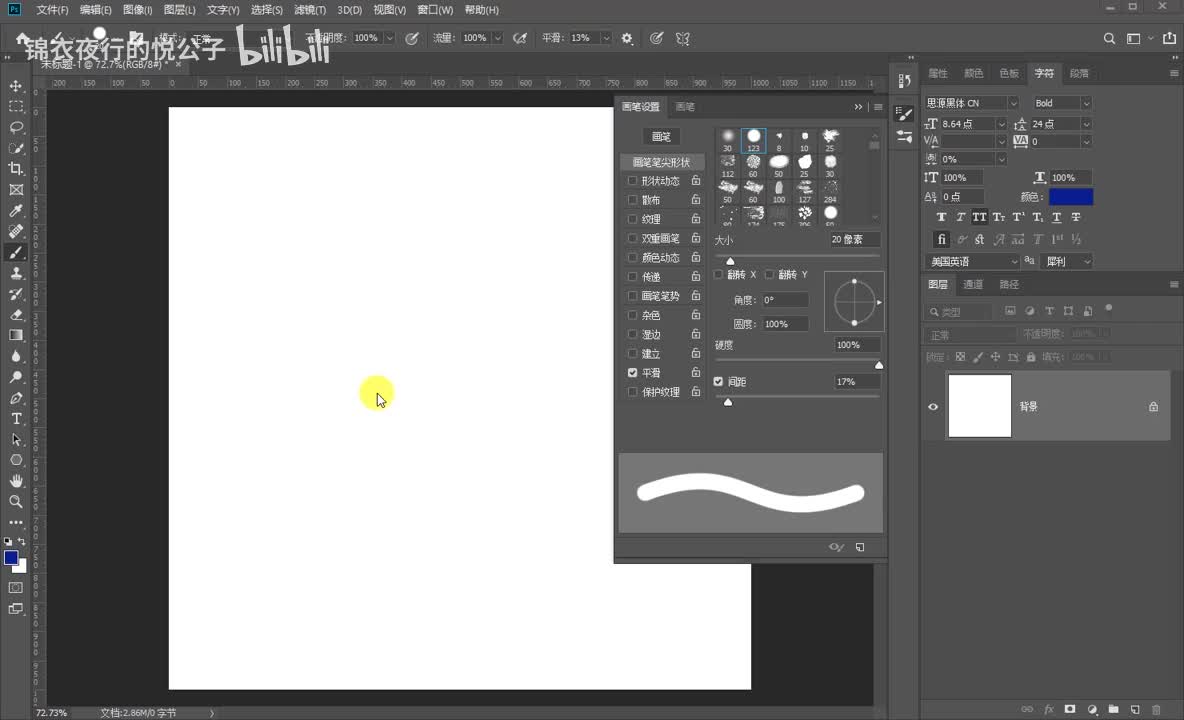The width and height of the screenshot is (1184, 720).
Task: Enable Color Dynamics (颜色动态) checkbox
Action: pos(633,257)
